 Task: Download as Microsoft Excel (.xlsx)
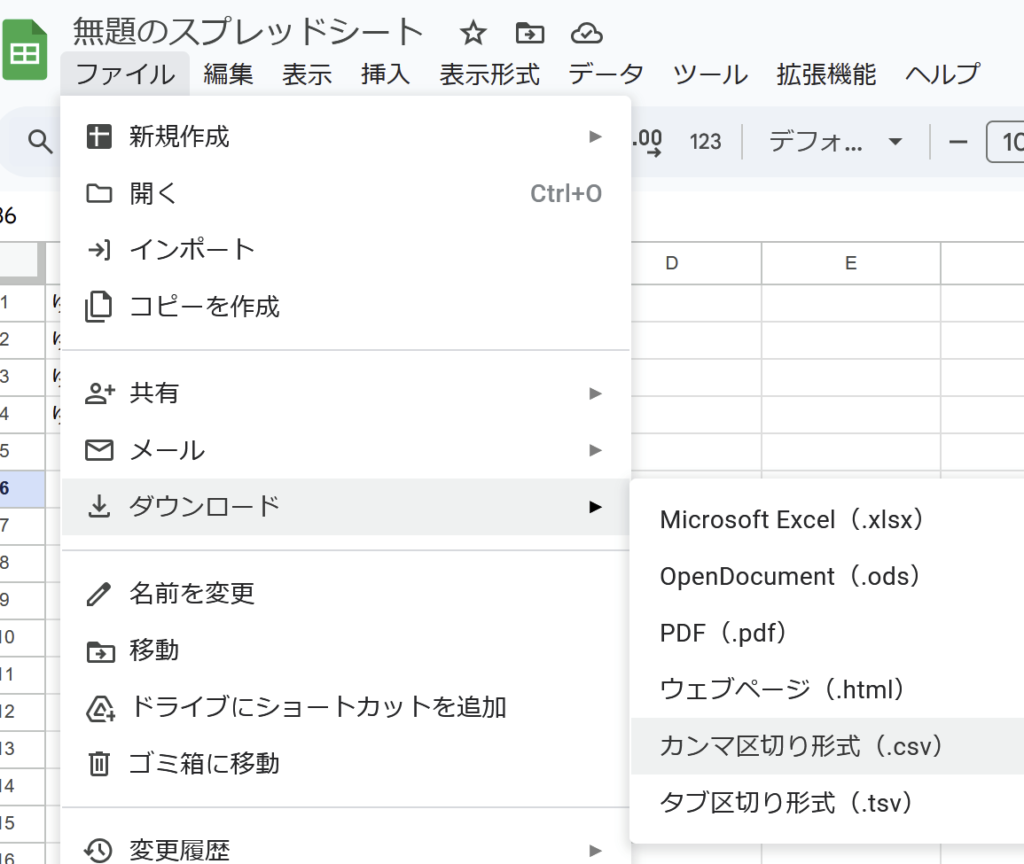(x=791, y=520)
